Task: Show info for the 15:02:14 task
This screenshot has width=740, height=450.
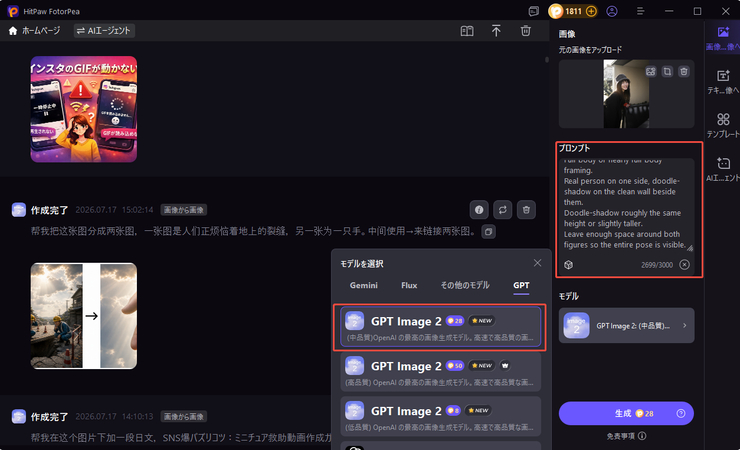Action: click(479, 210)
